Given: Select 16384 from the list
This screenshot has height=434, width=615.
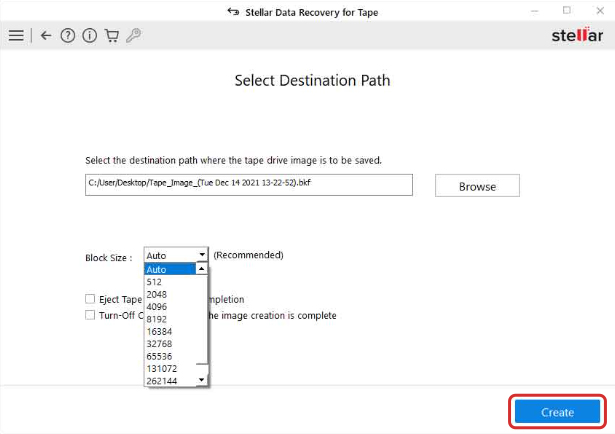Looking at the screenshot, I should pos(170,332).
